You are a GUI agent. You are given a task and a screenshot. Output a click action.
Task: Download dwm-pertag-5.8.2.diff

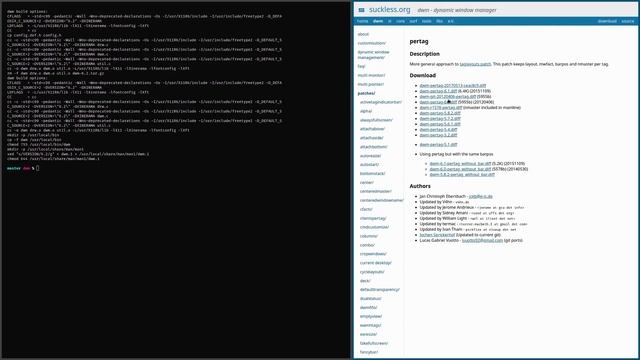[x=440, y=113]
